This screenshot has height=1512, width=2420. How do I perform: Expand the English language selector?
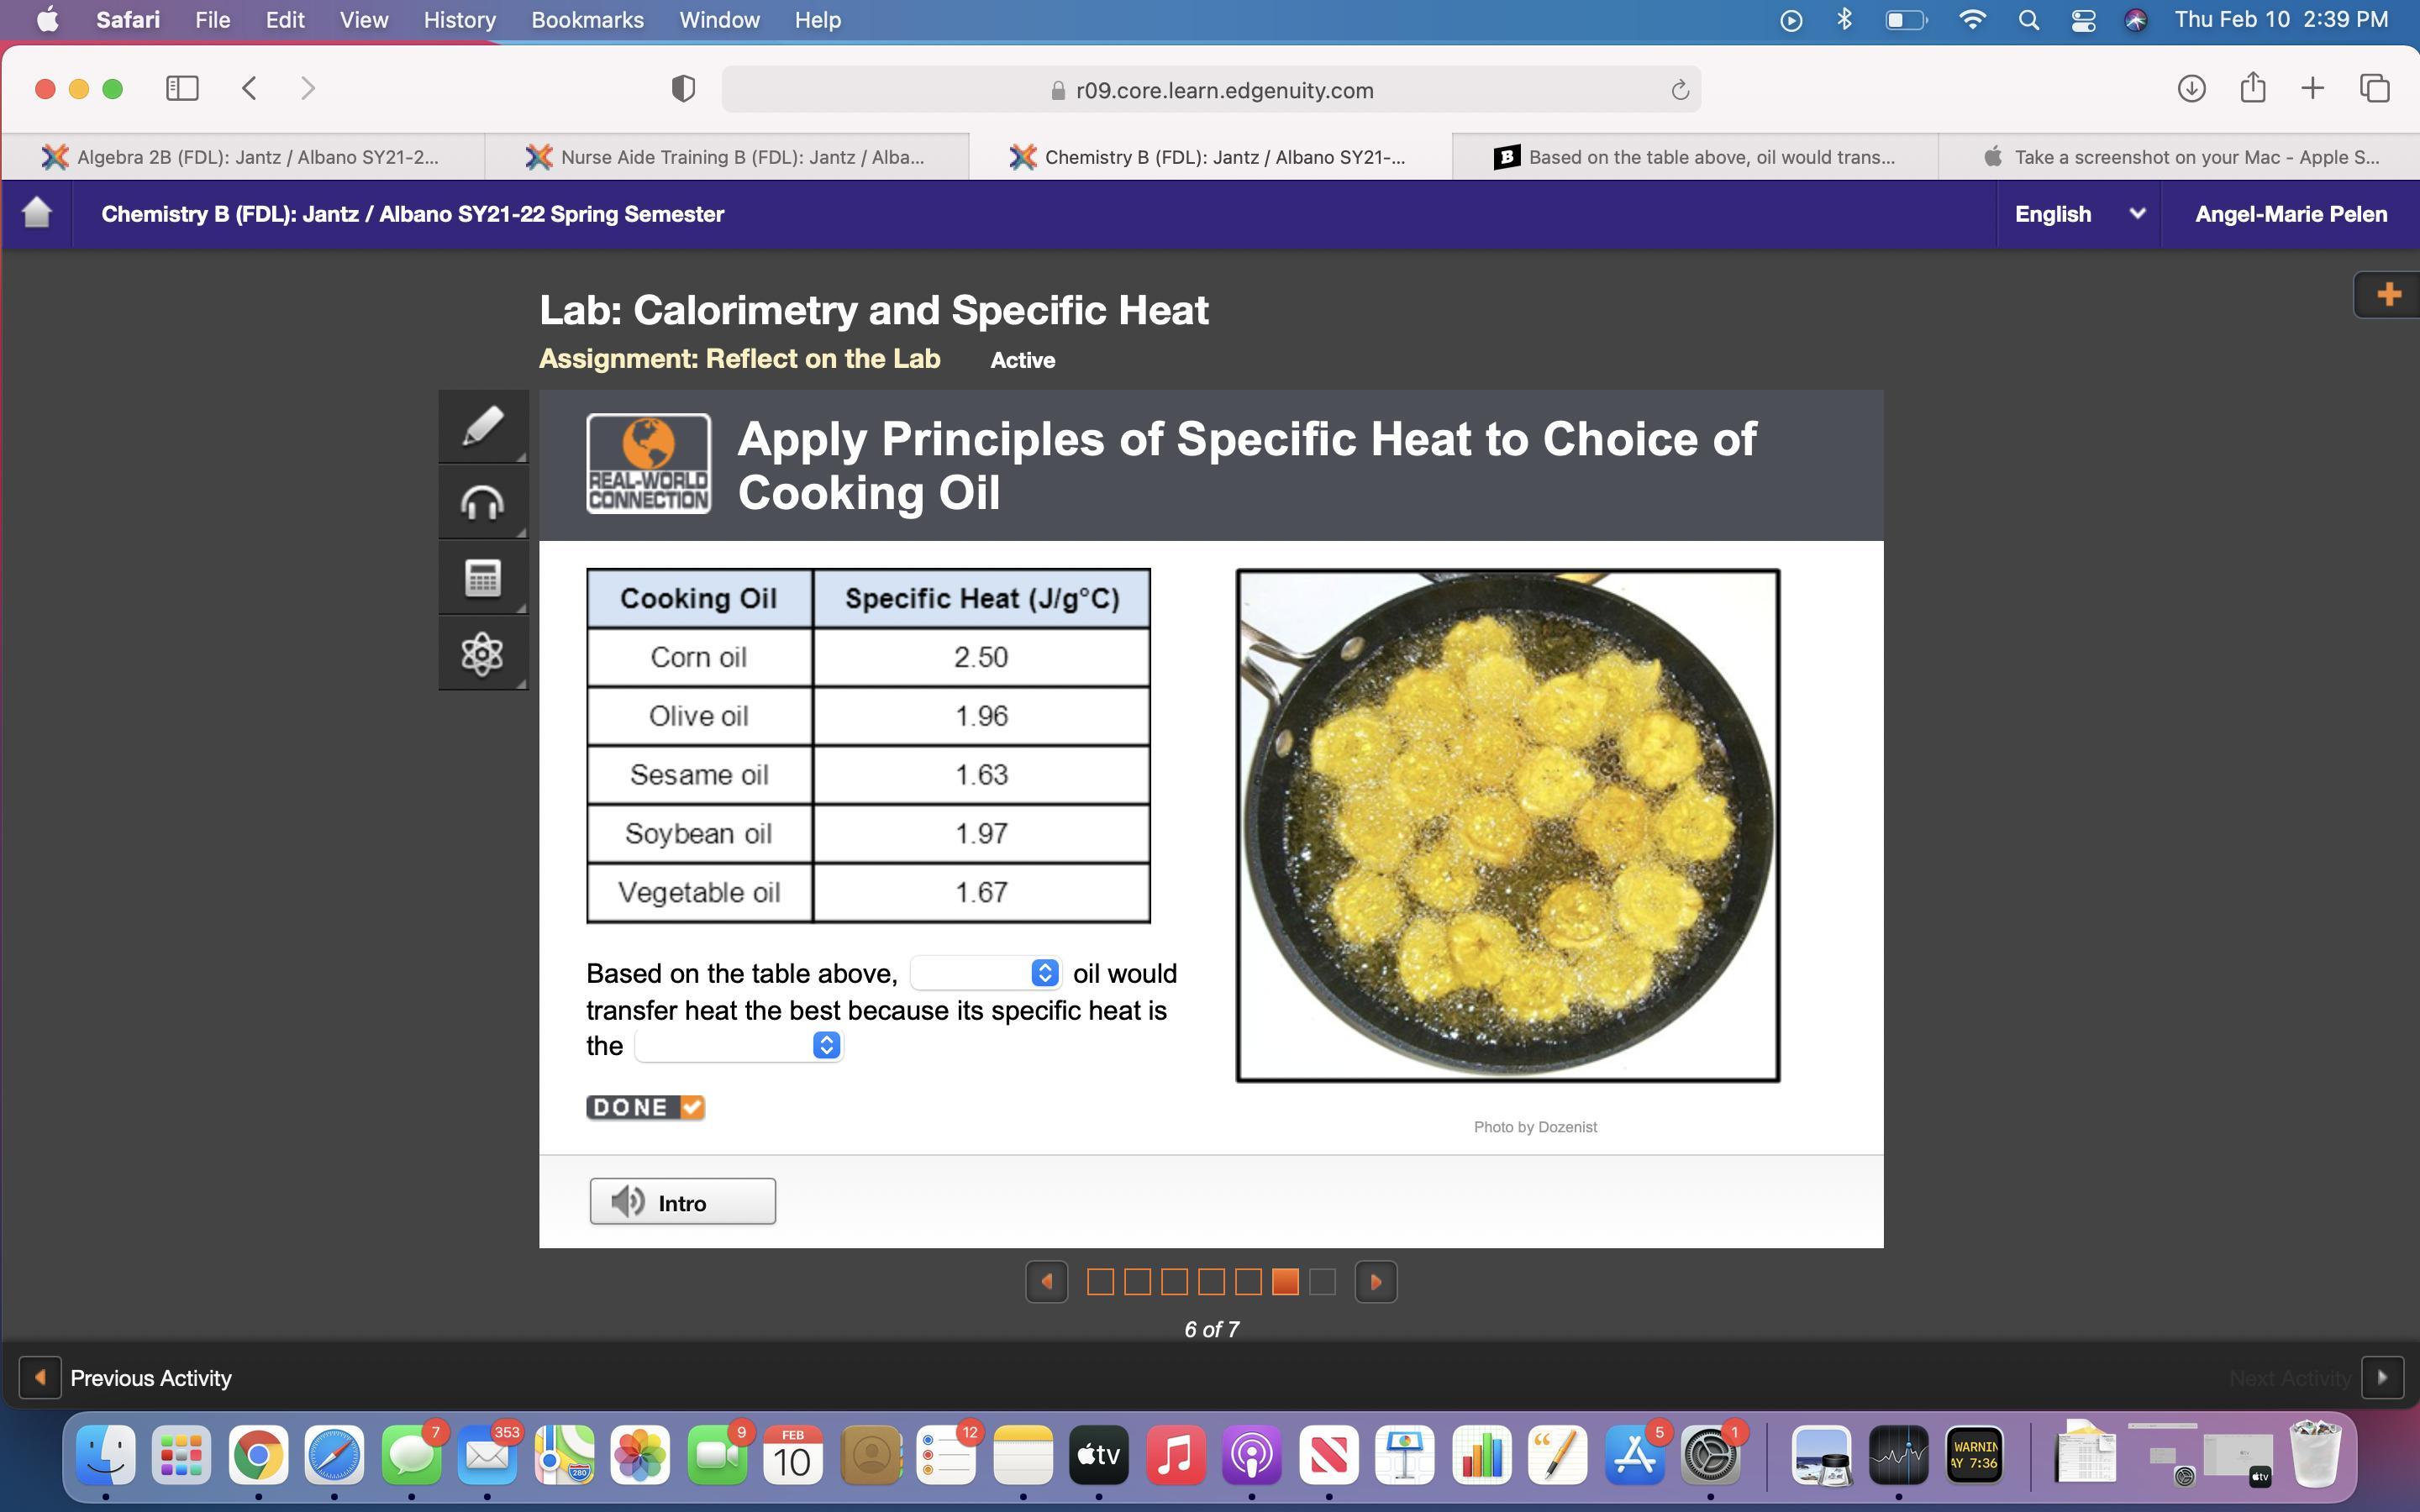tap(2078, 214)
